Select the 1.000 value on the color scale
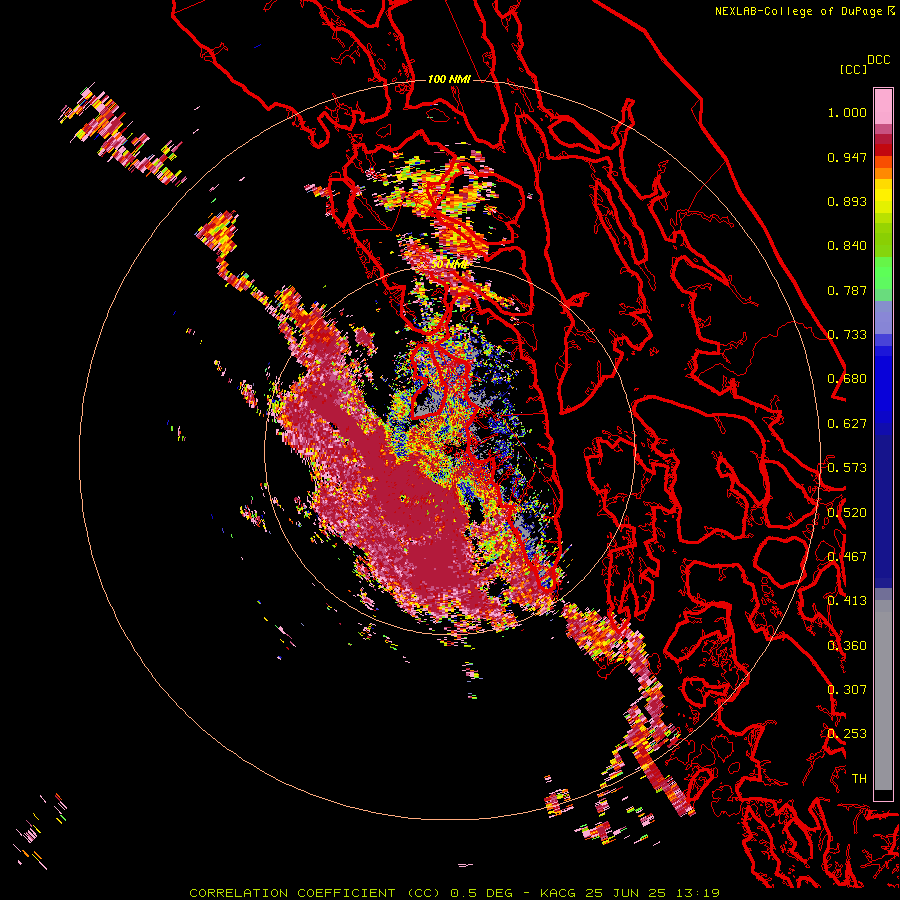The height and width of the screenshot is (900, 900). 847,112
